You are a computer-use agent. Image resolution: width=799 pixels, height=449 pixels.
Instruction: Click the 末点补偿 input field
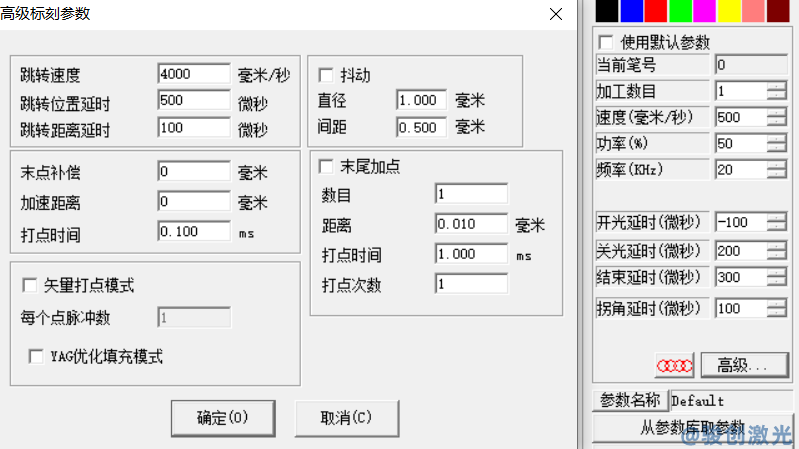click(194, 171)
